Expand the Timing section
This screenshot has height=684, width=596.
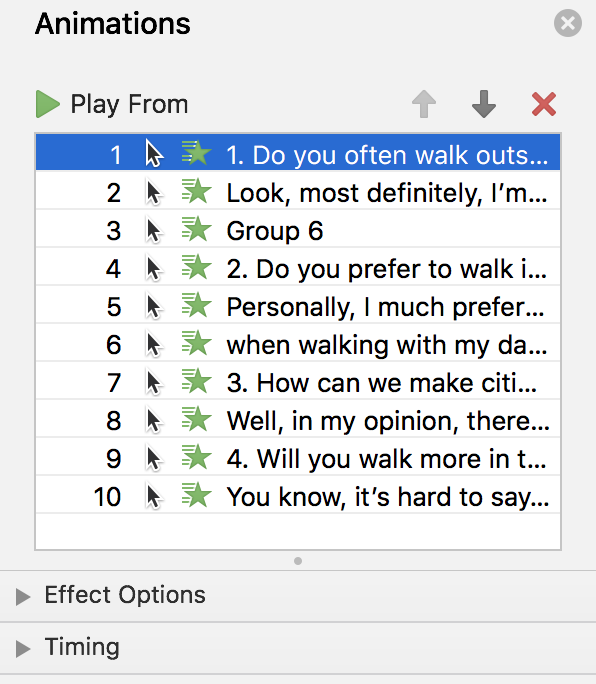(23, 648)
